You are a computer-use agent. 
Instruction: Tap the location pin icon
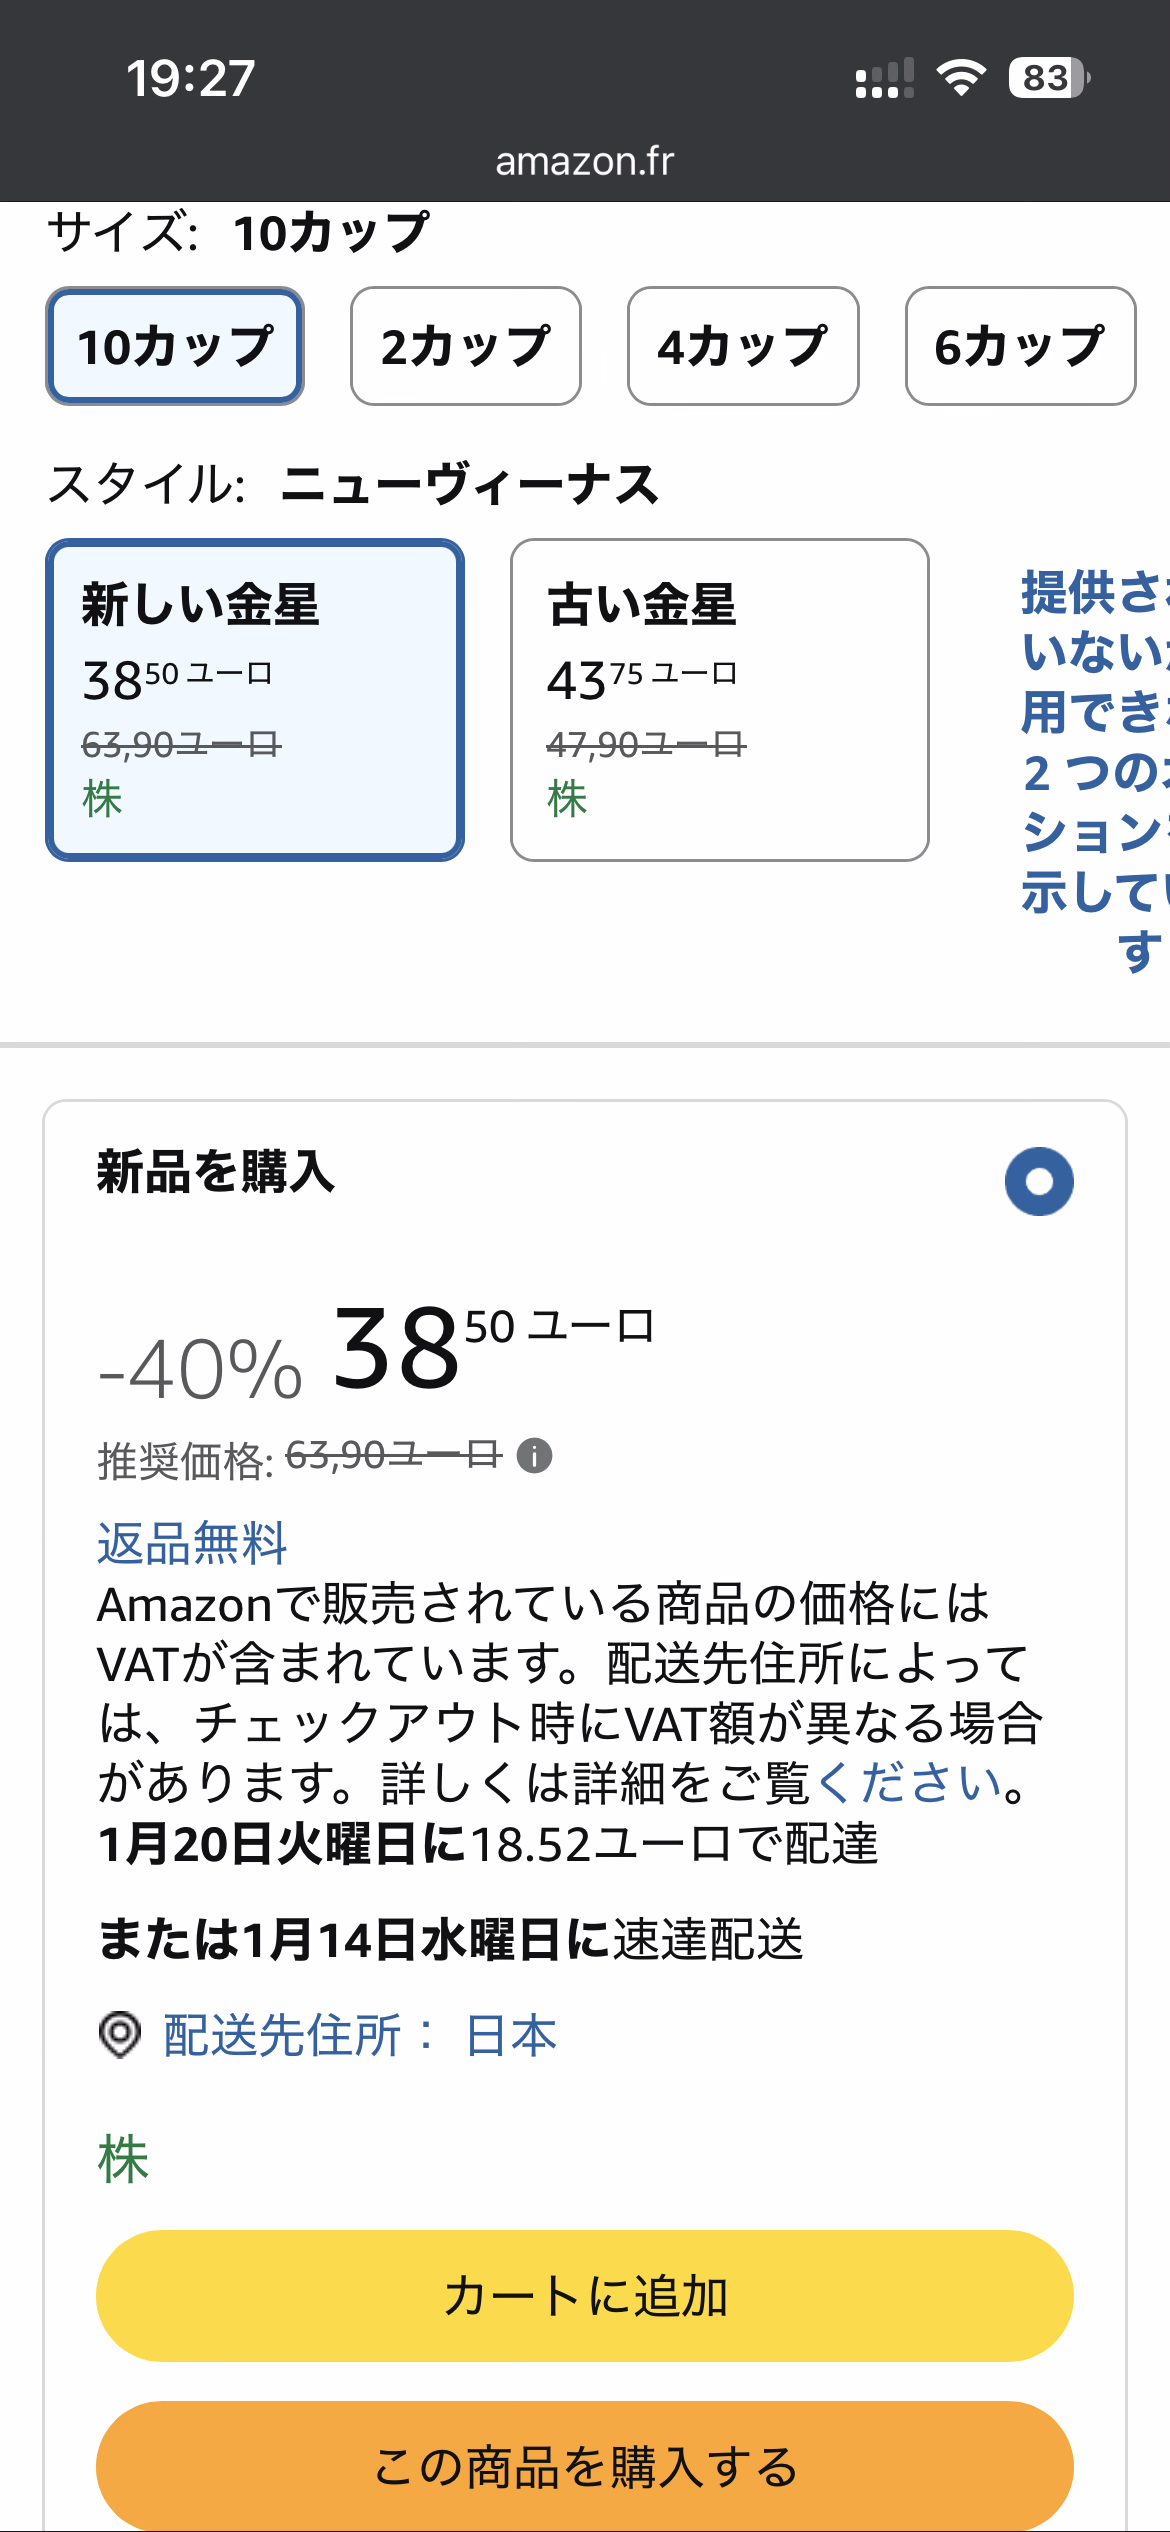[x=120, y=2035]
